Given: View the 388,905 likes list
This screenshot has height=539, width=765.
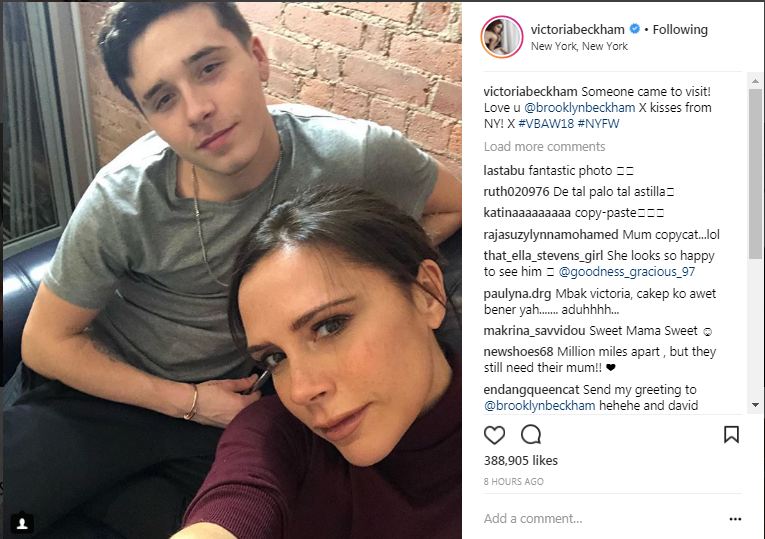Looking at the screenshot, I should tap(521, 460).
